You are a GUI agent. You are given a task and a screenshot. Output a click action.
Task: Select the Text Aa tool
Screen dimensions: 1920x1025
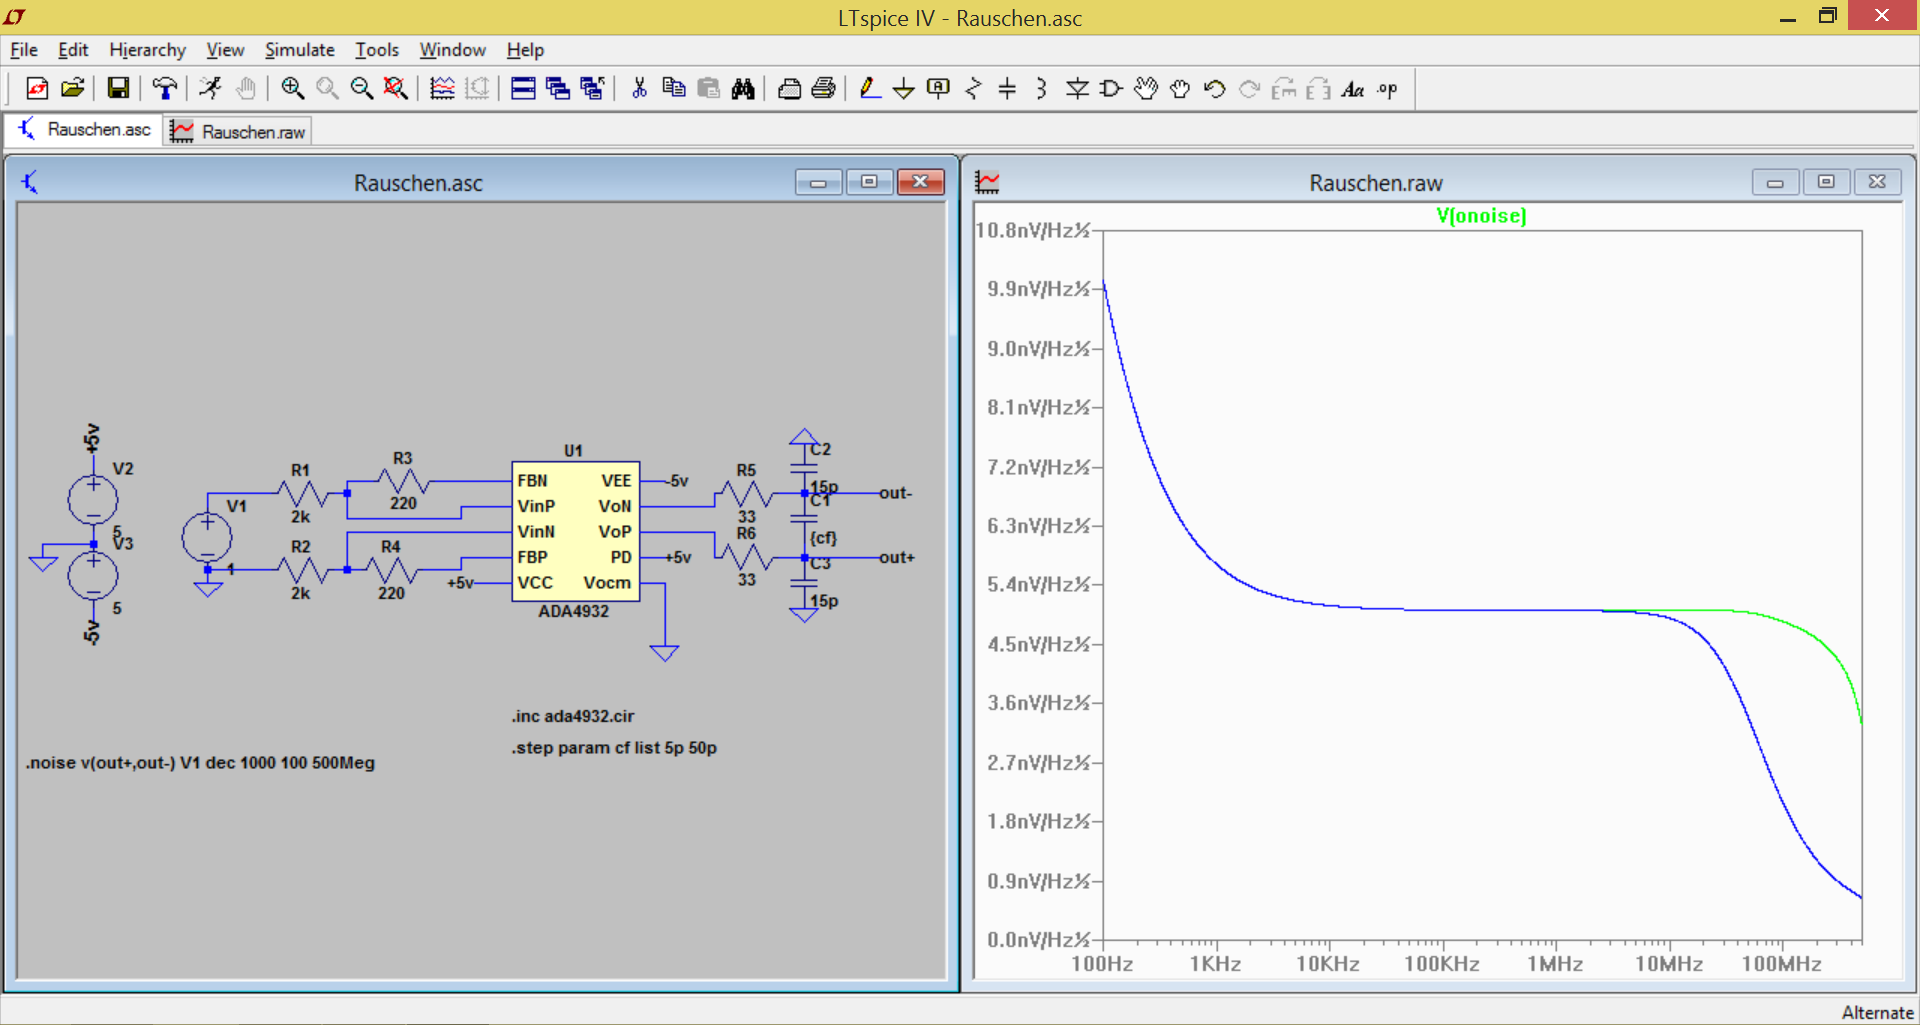[1353, 89]
